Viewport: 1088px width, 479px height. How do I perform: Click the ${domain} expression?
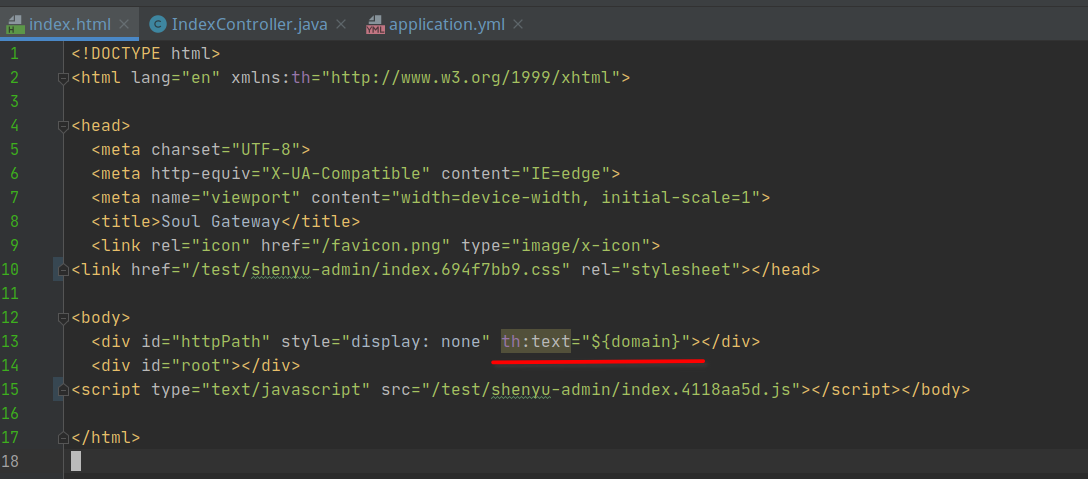[636, 342]
